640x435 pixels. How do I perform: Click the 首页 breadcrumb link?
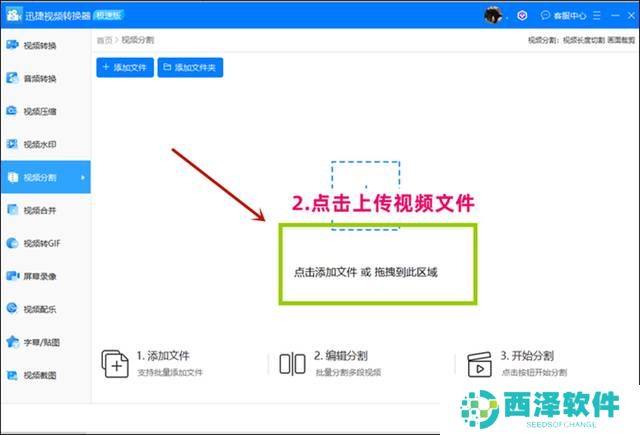(104, 40)
